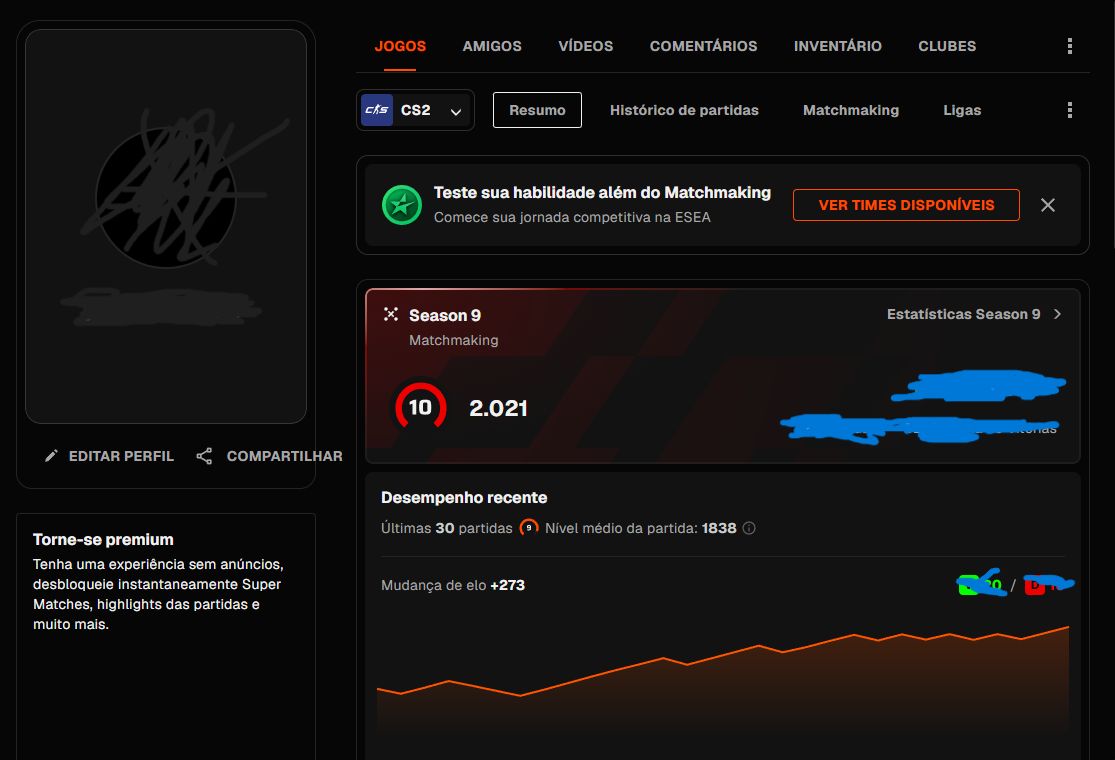
Task: Open the Ligas sub-tab
Action: (962, 110)
